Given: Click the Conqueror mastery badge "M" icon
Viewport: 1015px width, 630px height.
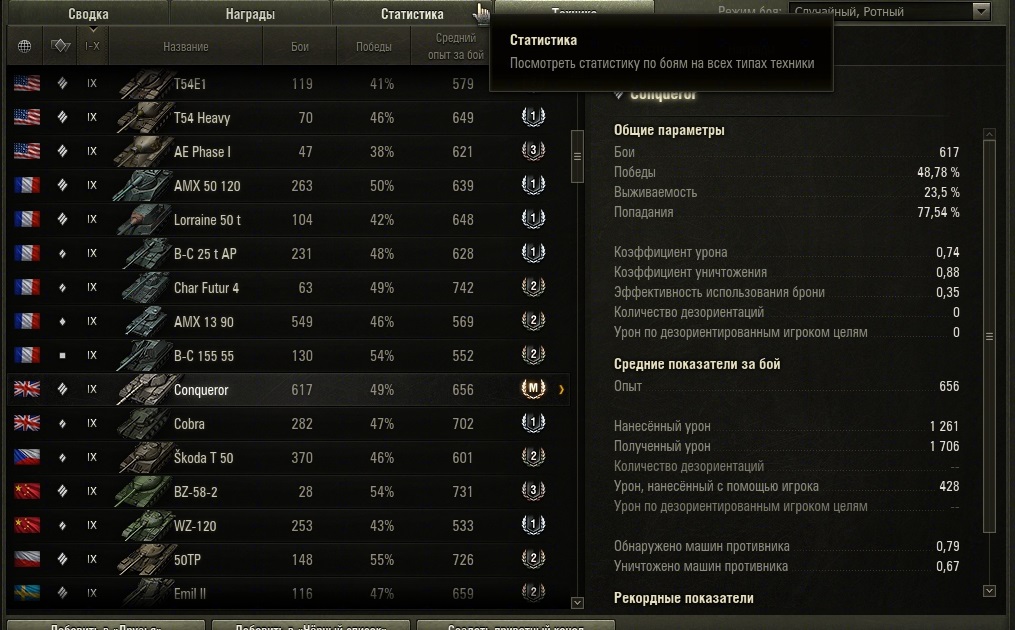Looking at the screenshot, I should click(x=533, y=389).
